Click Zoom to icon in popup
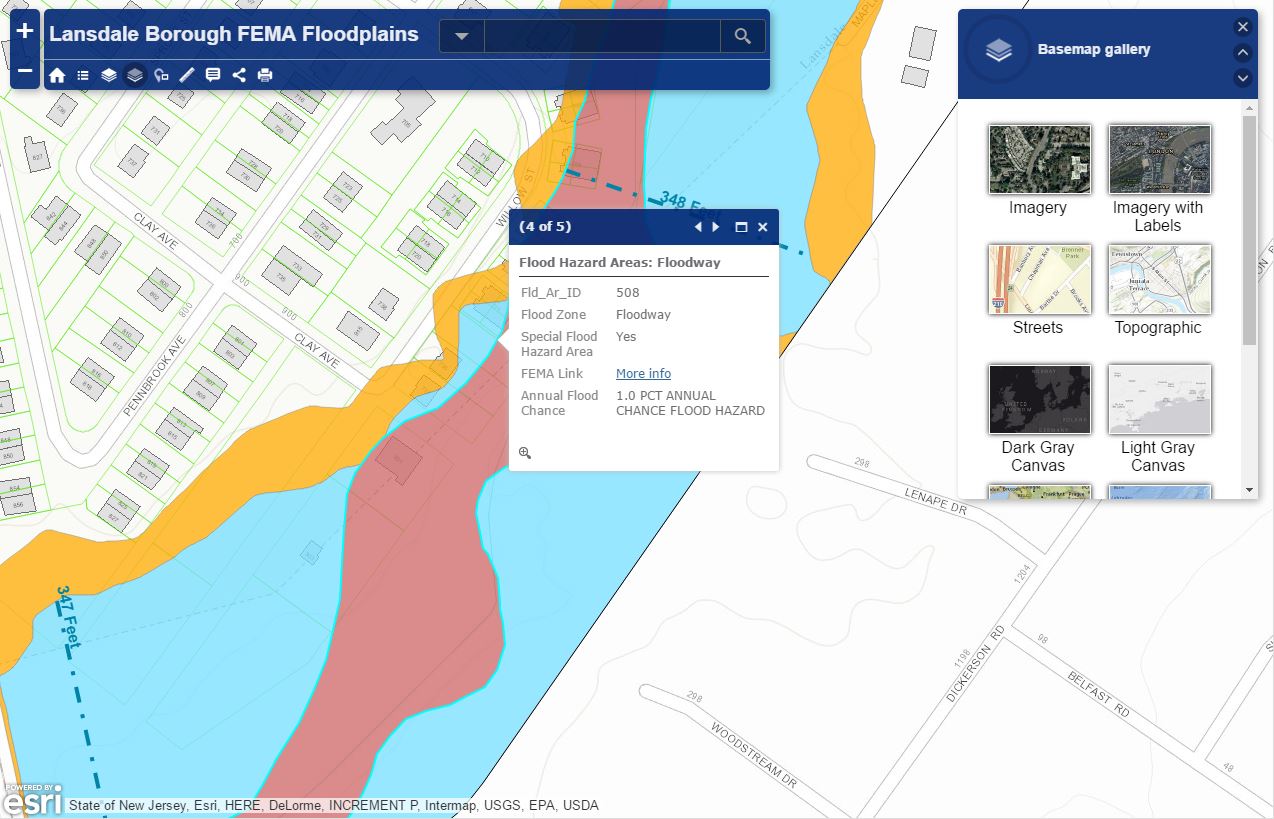 [x=525, y=453]
